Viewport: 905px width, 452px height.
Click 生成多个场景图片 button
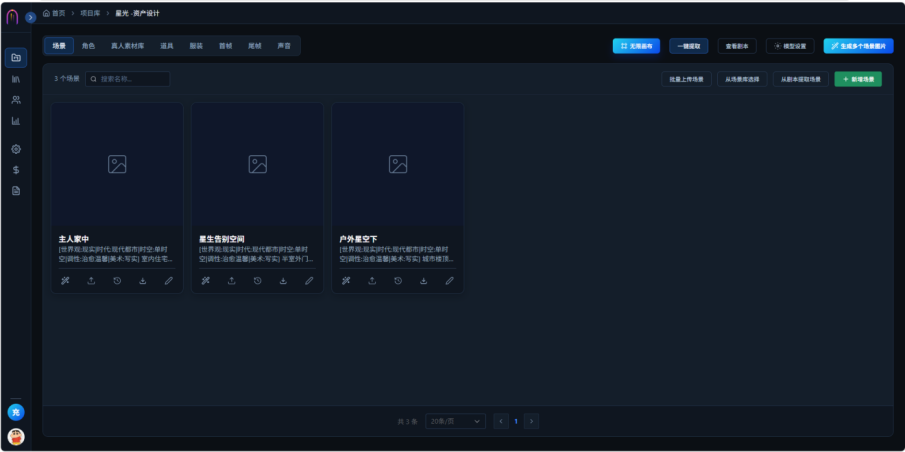point(858,46)
